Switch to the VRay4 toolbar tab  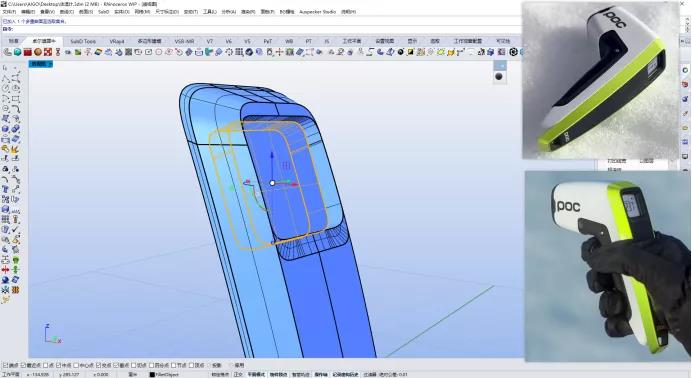[x=117, y=41]
